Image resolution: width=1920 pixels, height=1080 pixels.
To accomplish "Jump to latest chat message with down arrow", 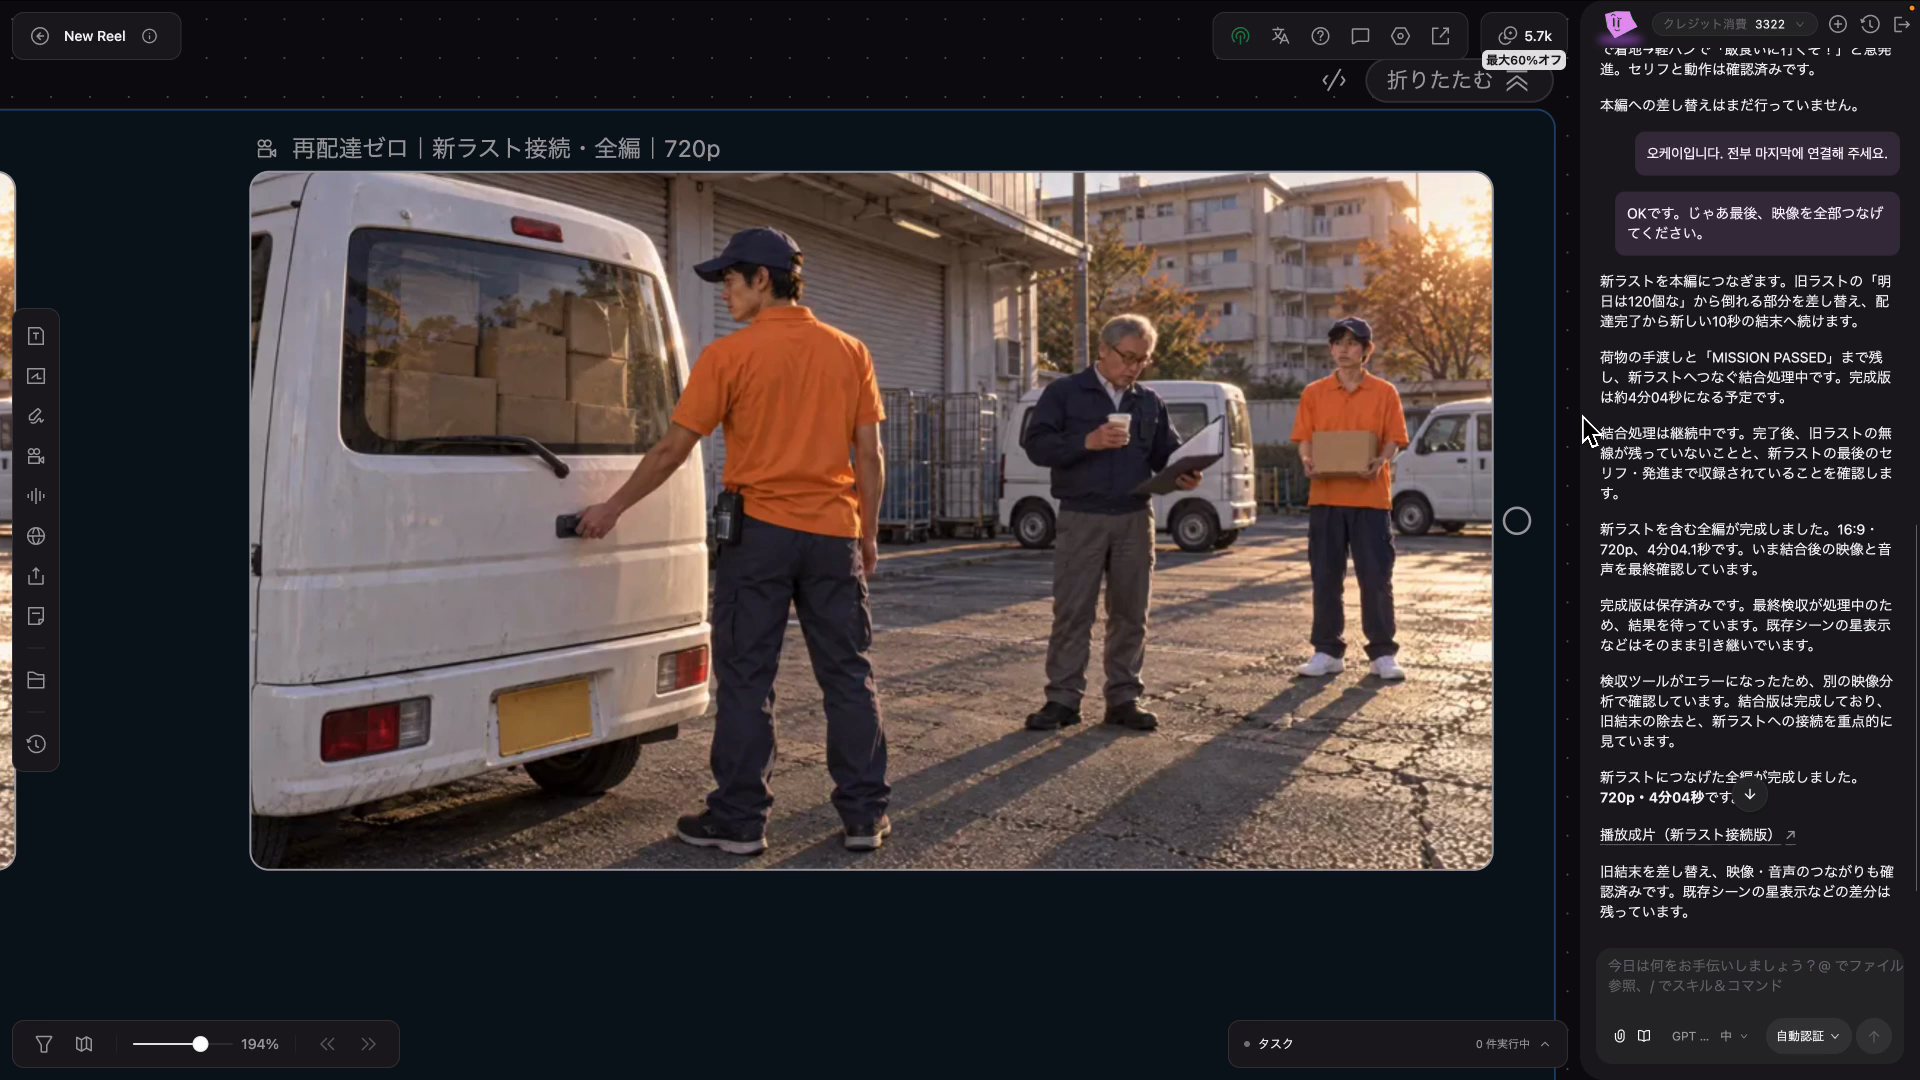I will point(1750,795).
